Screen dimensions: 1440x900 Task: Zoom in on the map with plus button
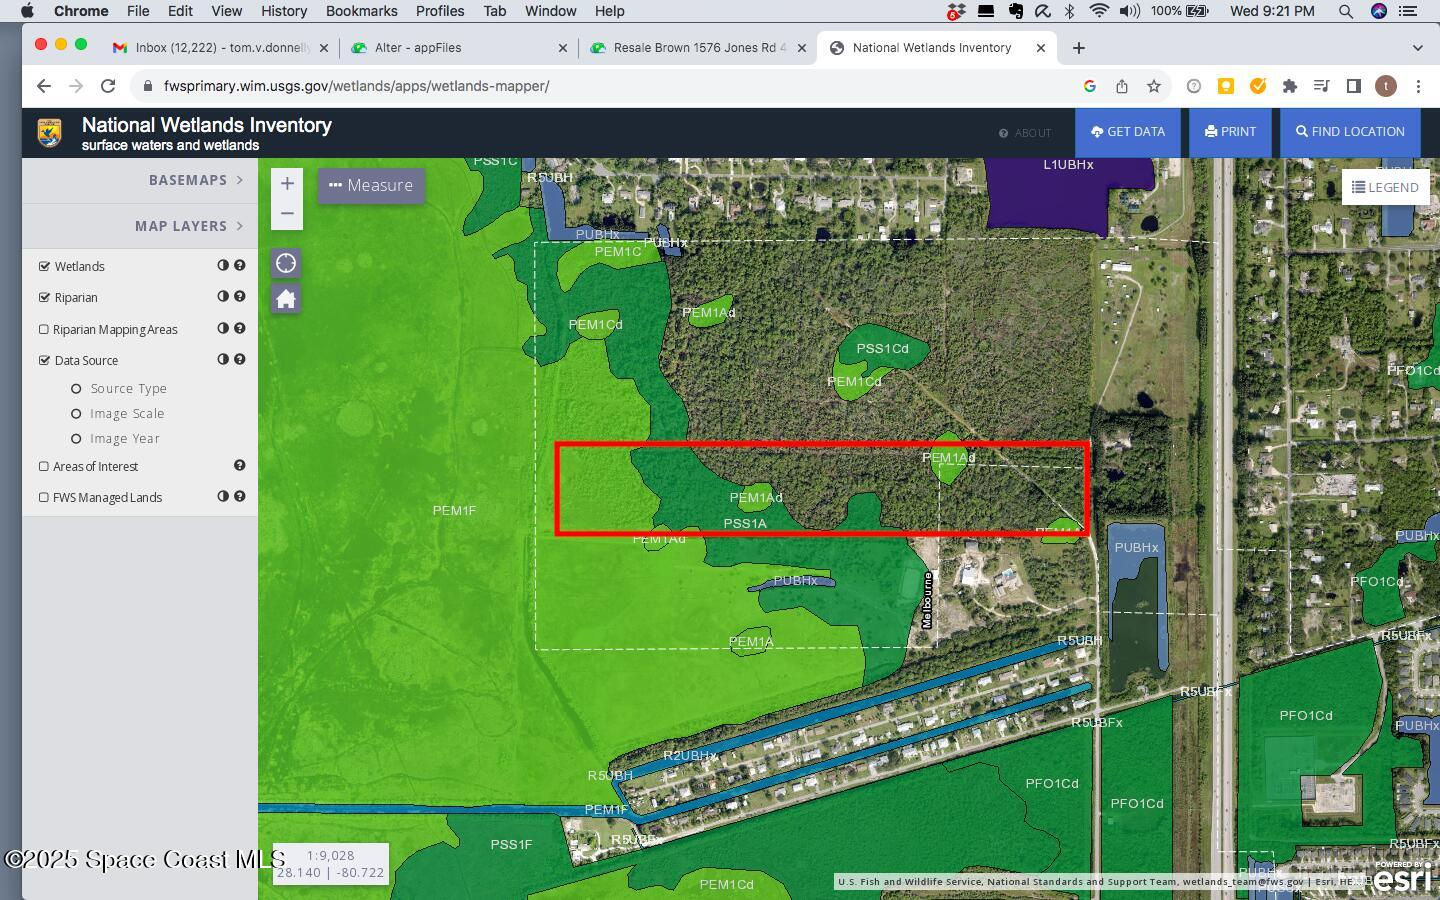pos(287,184)
